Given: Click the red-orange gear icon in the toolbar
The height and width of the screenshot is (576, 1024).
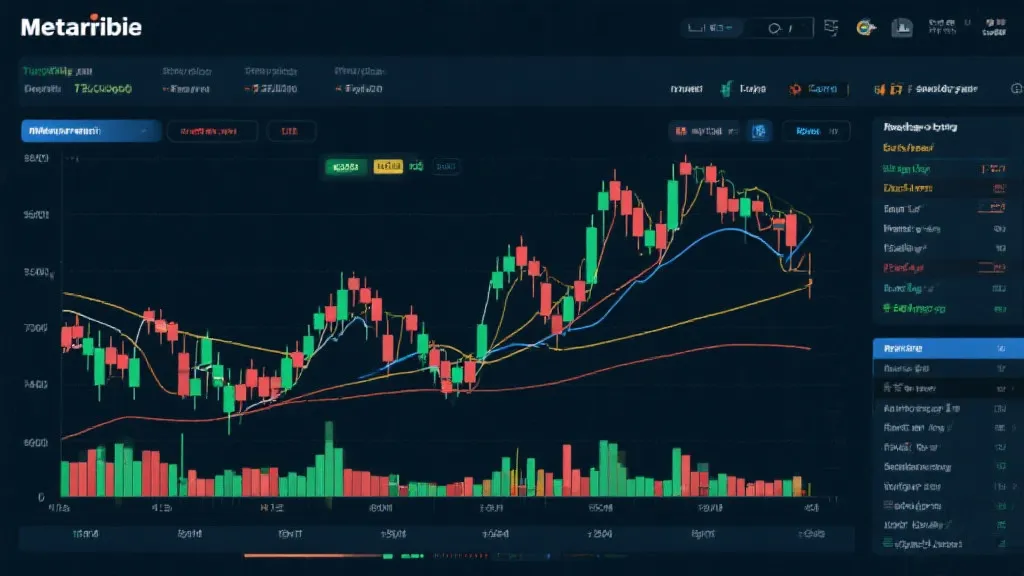Looking at the screenshot, I should (796, 90).
